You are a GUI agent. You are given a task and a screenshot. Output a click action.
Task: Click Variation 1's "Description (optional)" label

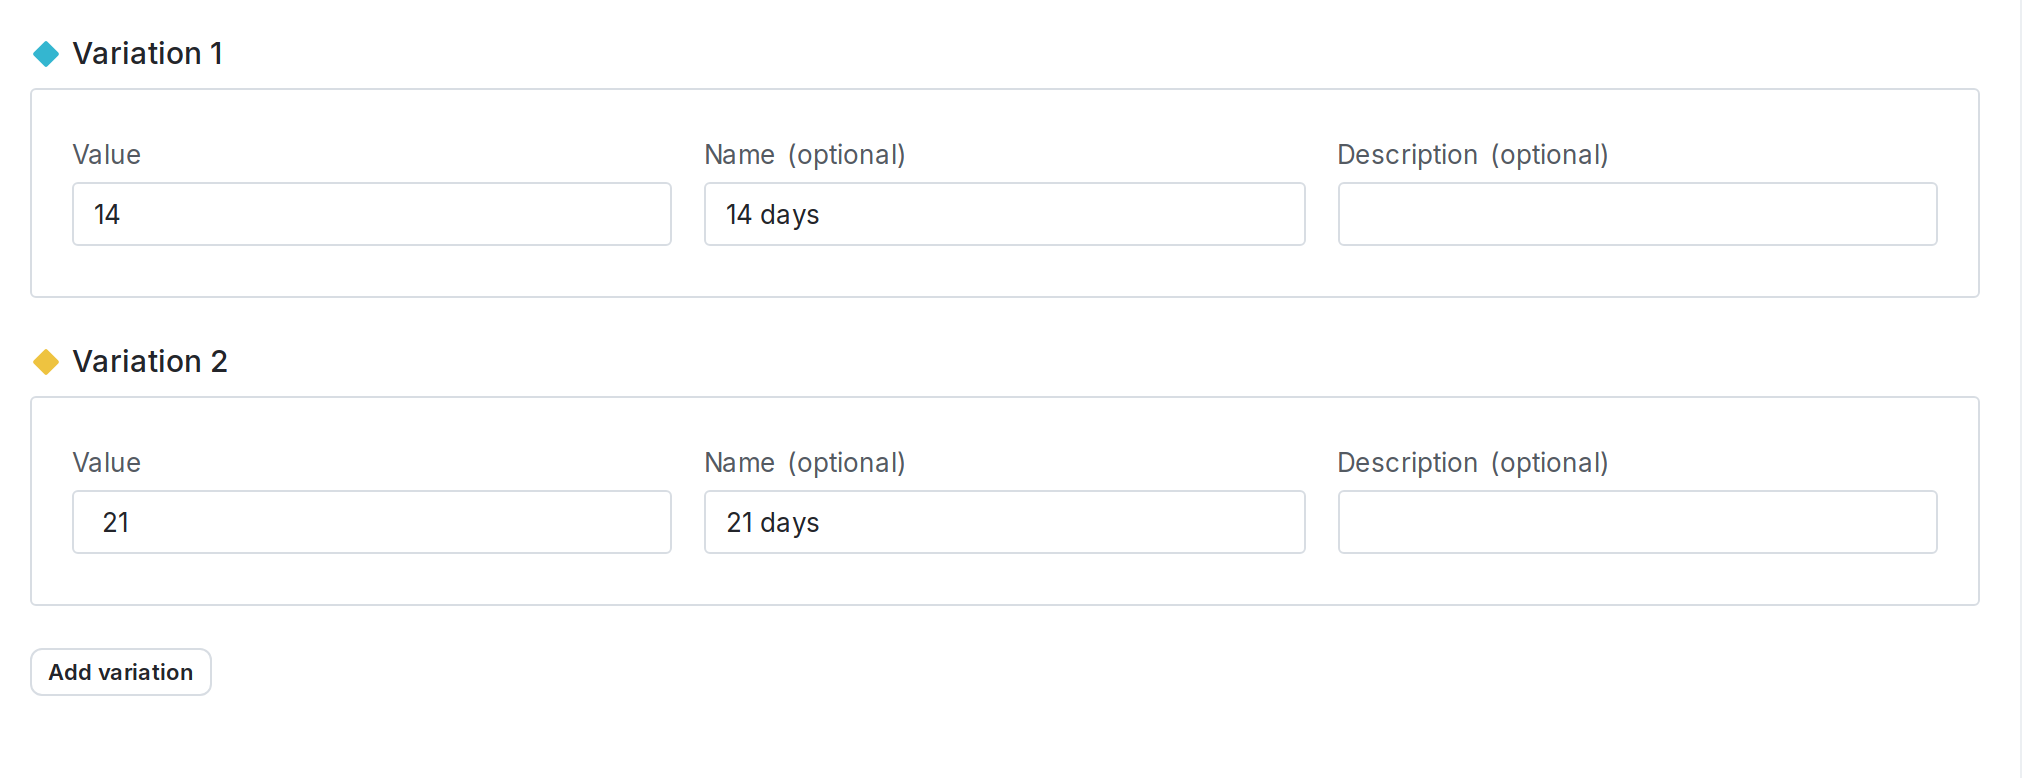pyautogui.click(x=1472, y=155)
